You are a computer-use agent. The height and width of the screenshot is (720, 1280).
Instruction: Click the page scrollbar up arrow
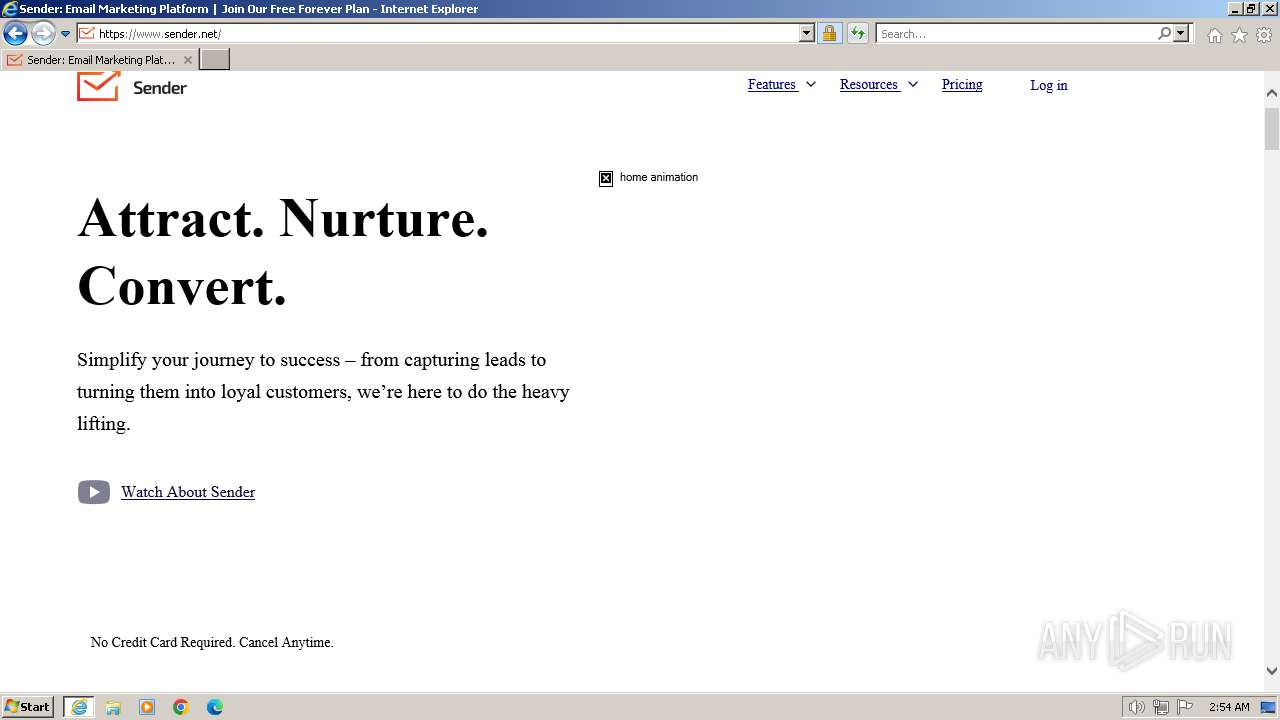1272,93
